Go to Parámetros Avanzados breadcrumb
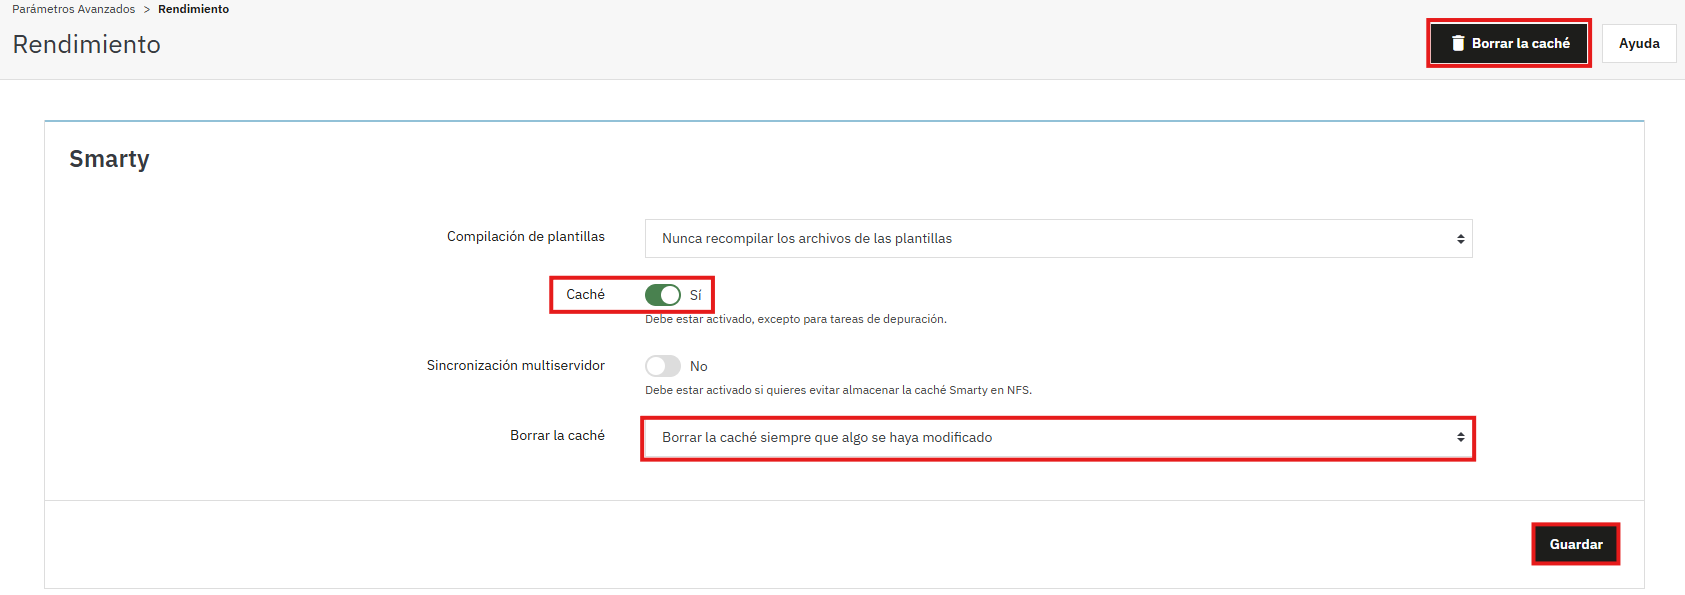The image size is (1685, 595). pyautogui.click(x=73, y=9)
